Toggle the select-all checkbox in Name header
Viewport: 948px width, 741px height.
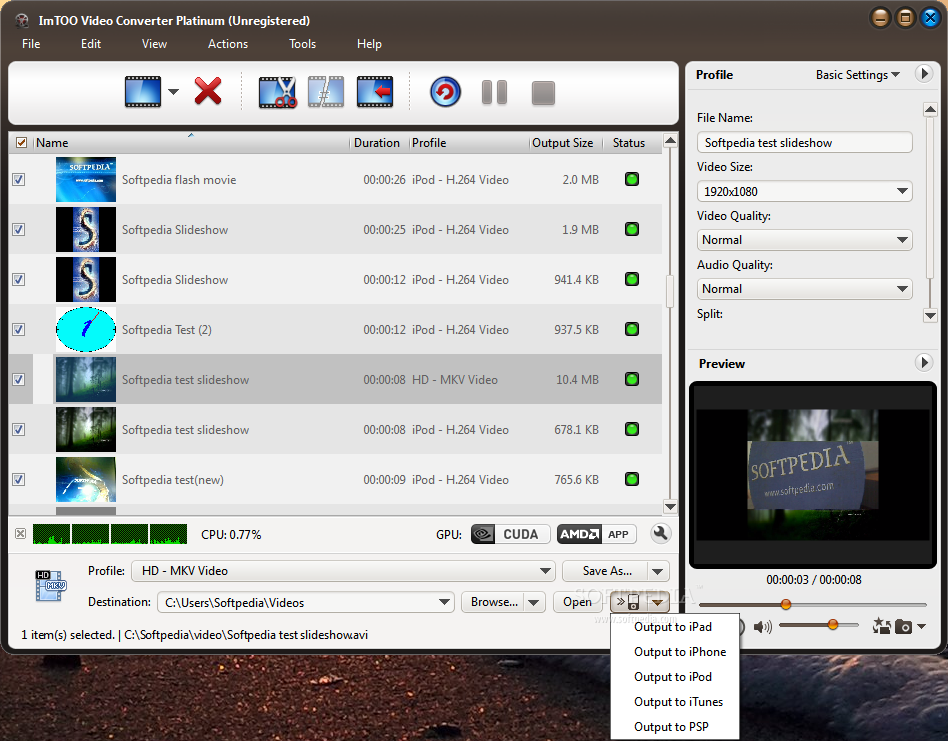click(21, 143)
